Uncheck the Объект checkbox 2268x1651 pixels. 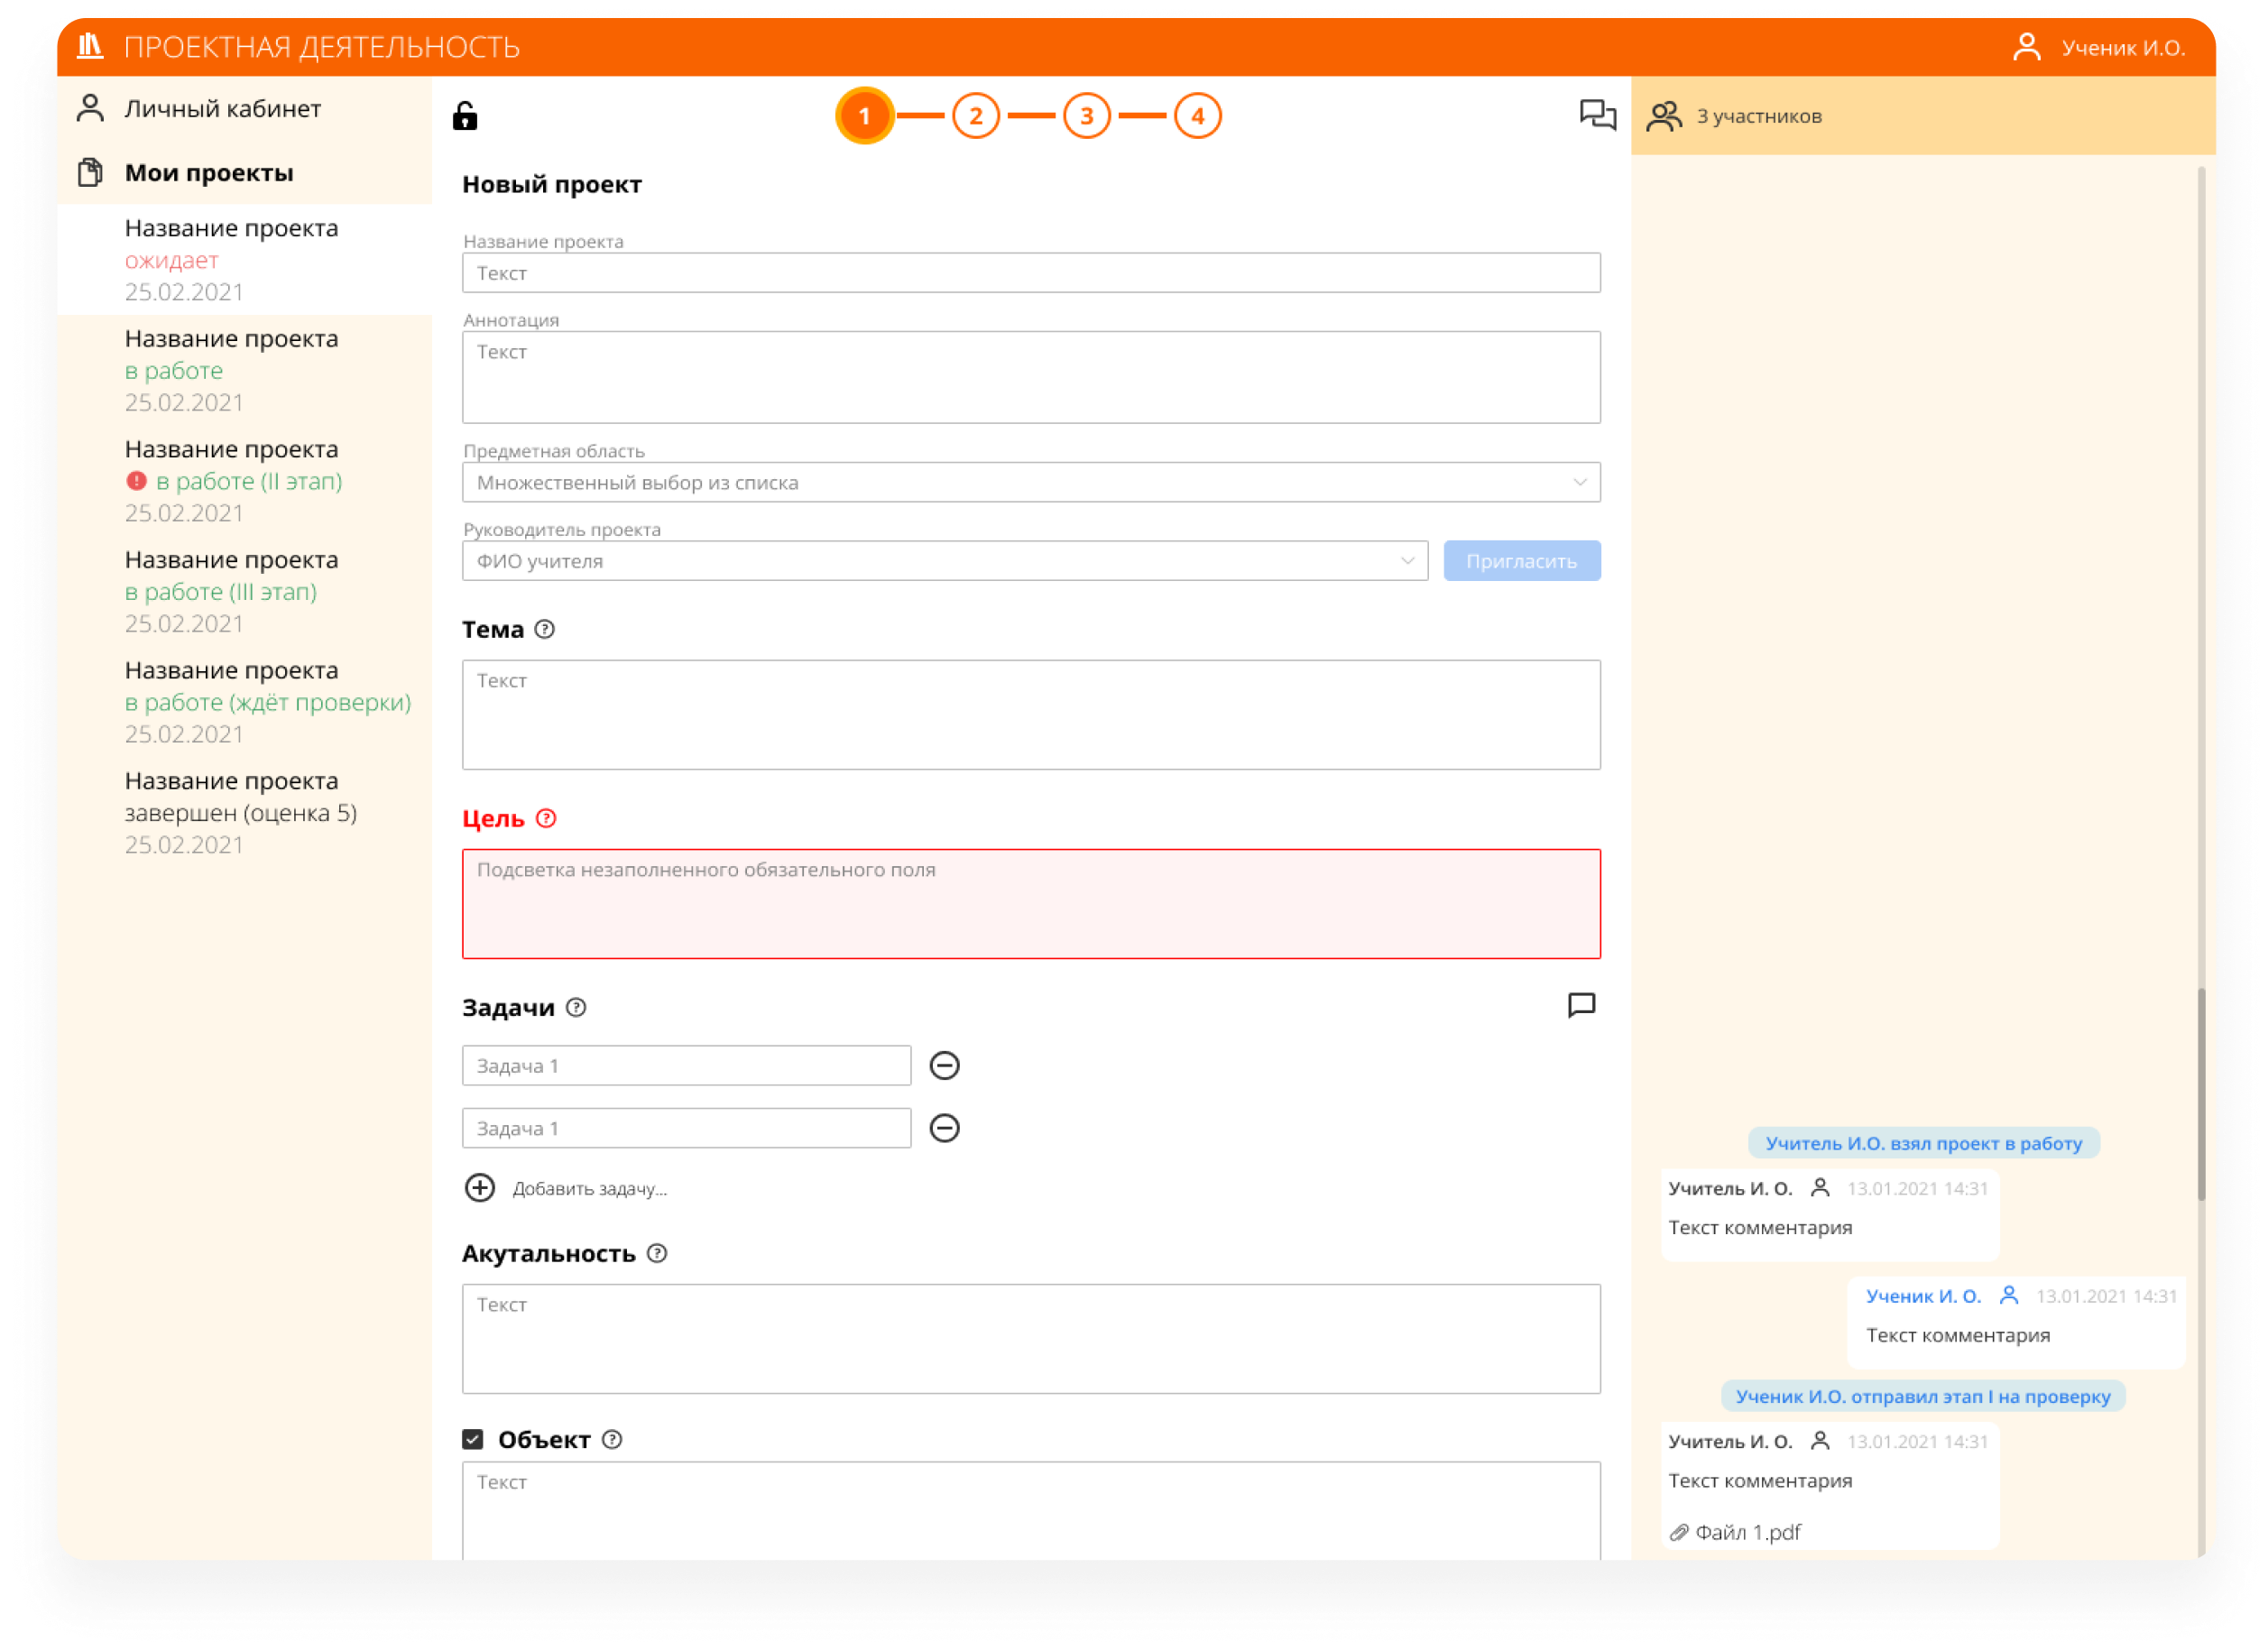(473, 1439)
